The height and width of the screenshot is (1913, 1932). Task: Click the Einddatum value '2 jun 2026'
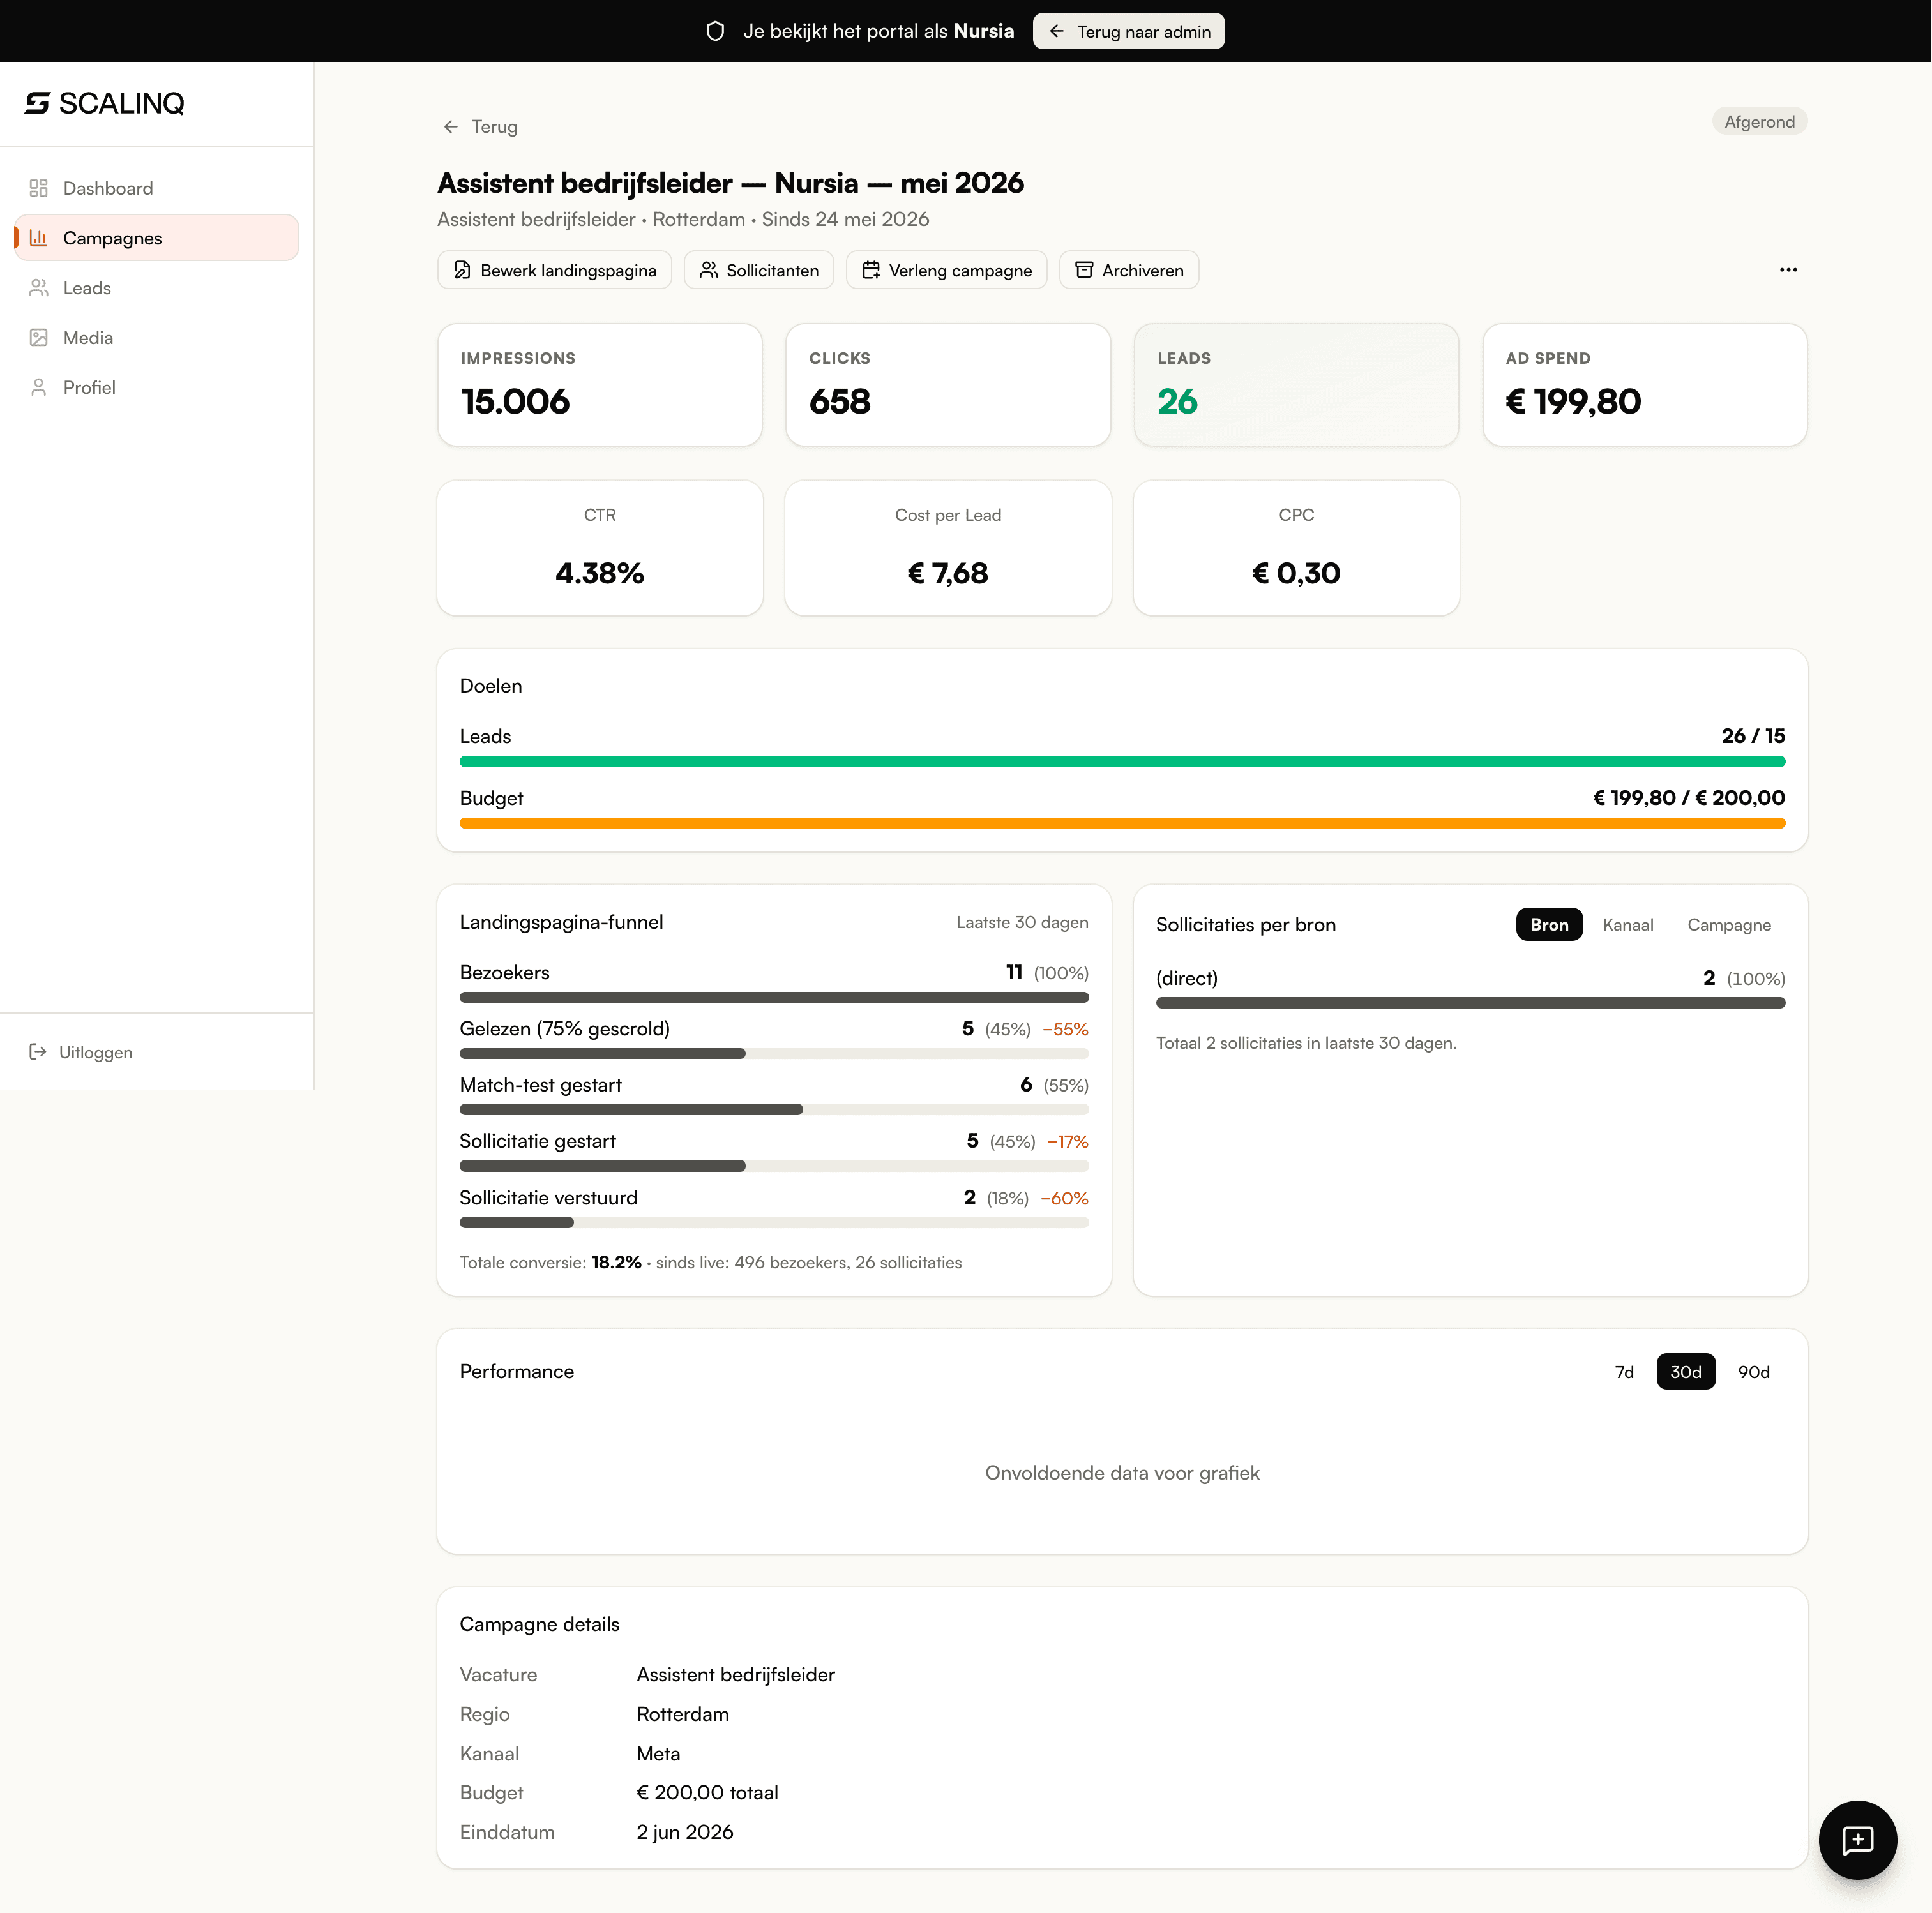pos(685,1832)
